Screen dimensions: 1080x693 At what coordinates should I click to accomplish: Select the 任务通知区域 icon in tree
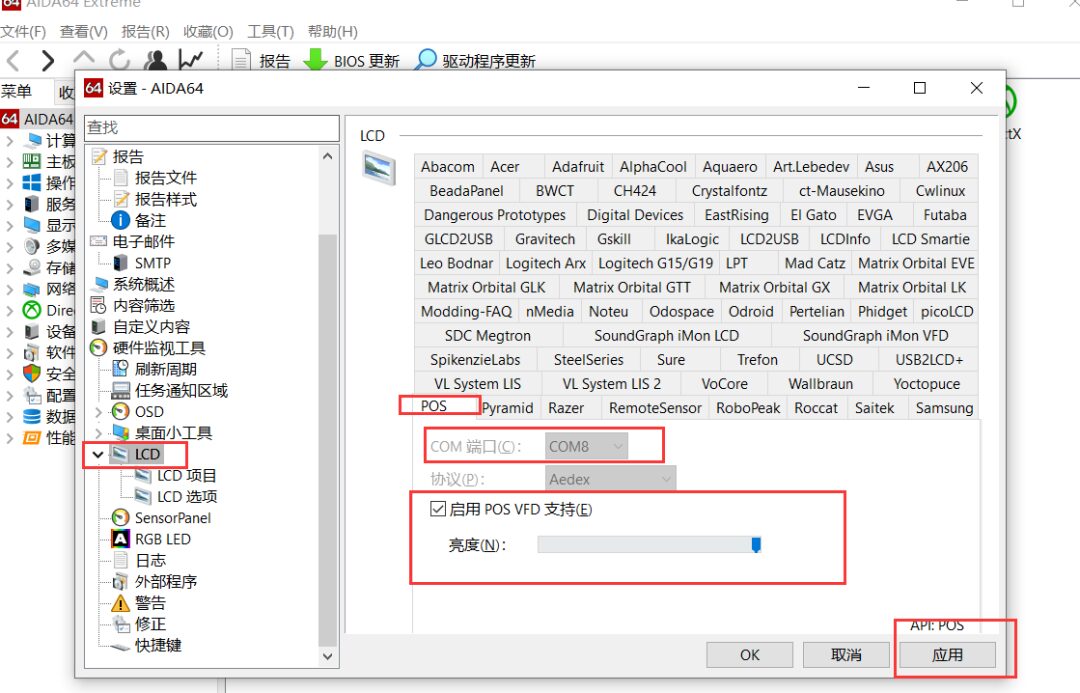pyautogui.click(x=121, y=391)
